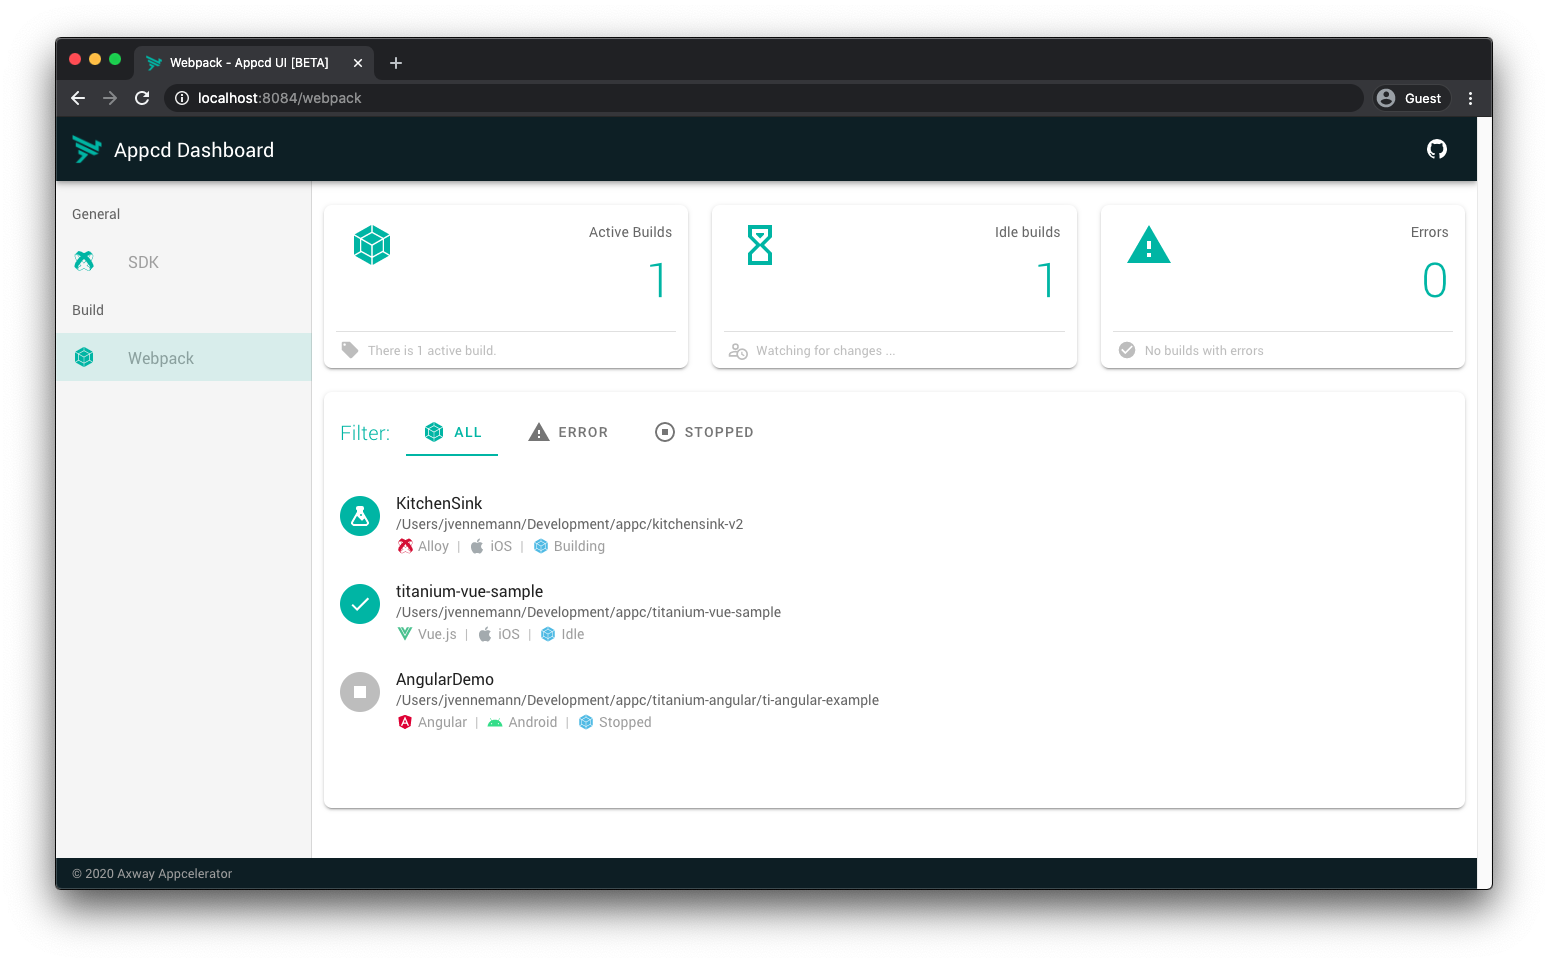Click the titanium-vue-sample project path text
Viewport: 1548px width, 963px height.
point(588,612)
